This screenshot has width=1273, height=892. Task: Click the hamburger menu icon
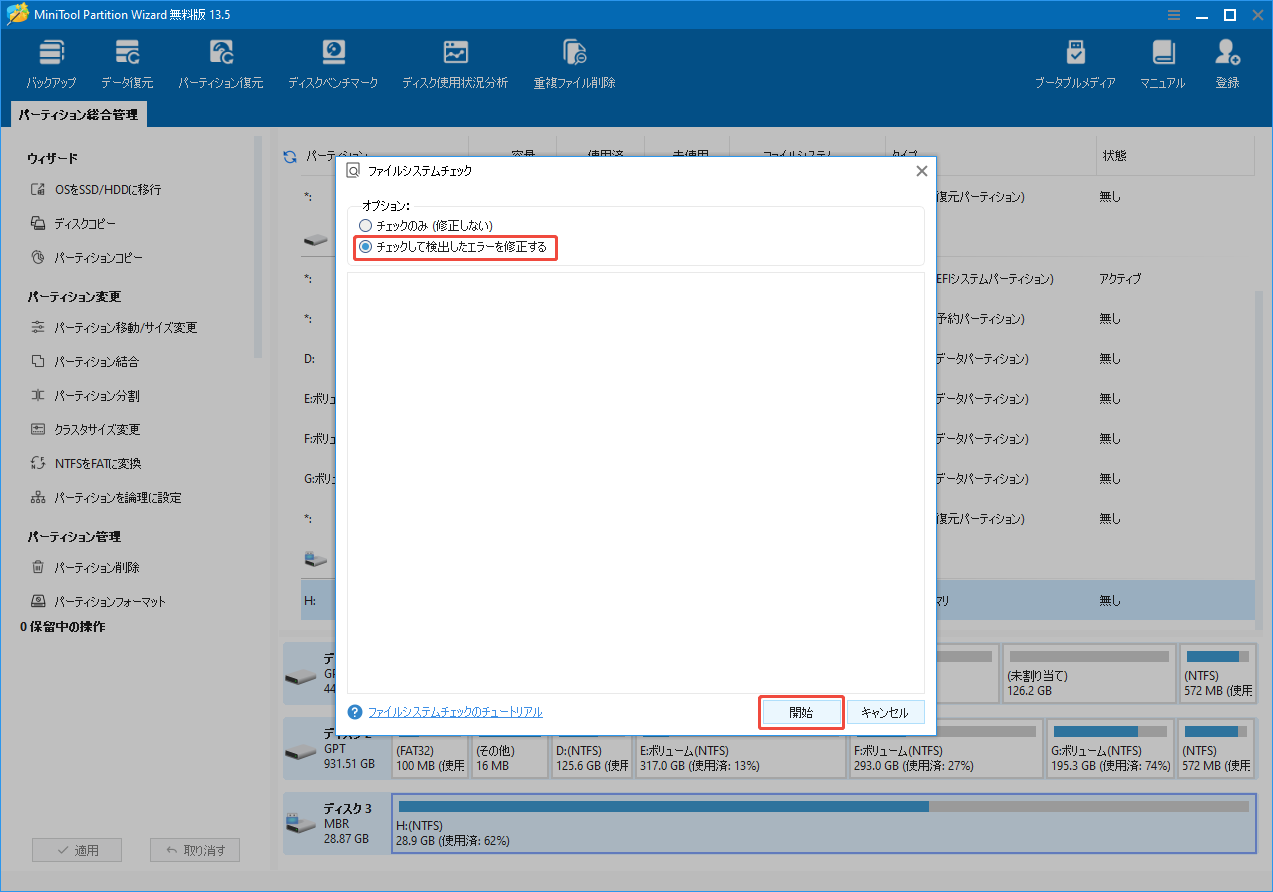click(x=1172, y=15)
